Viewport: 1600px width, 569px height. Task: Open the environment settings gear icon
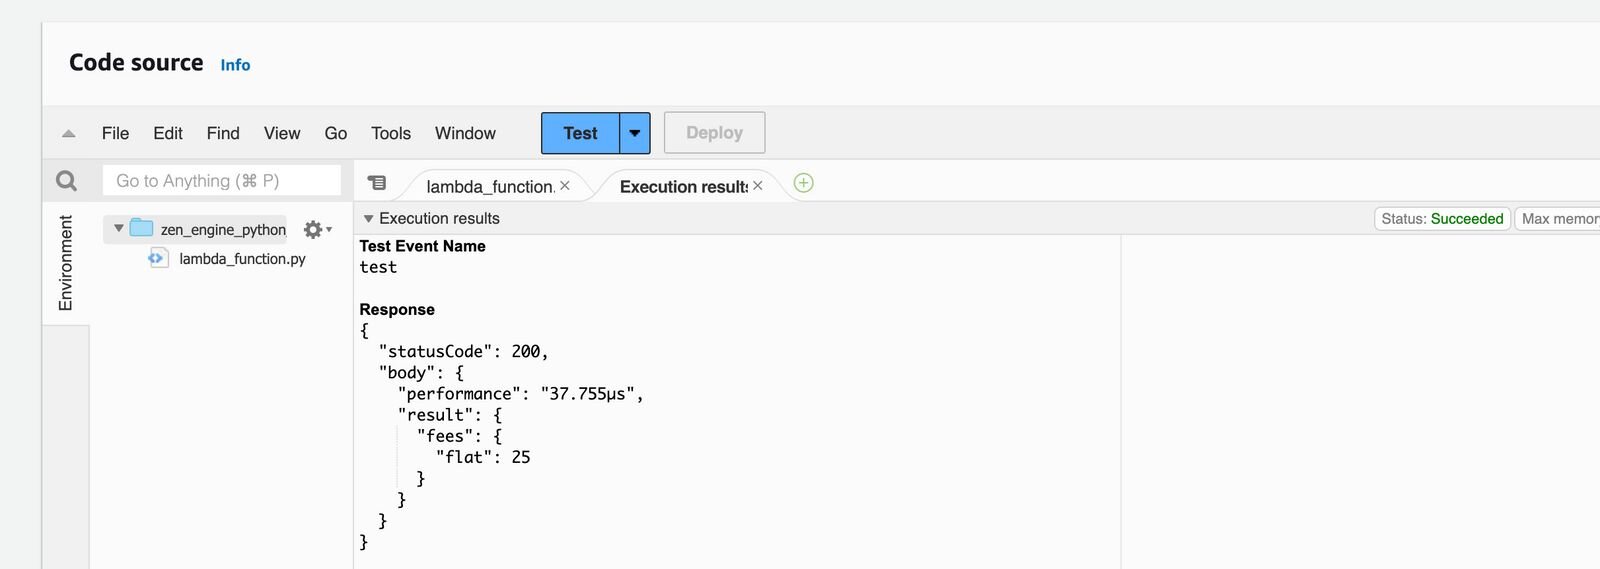coord(314,230)
